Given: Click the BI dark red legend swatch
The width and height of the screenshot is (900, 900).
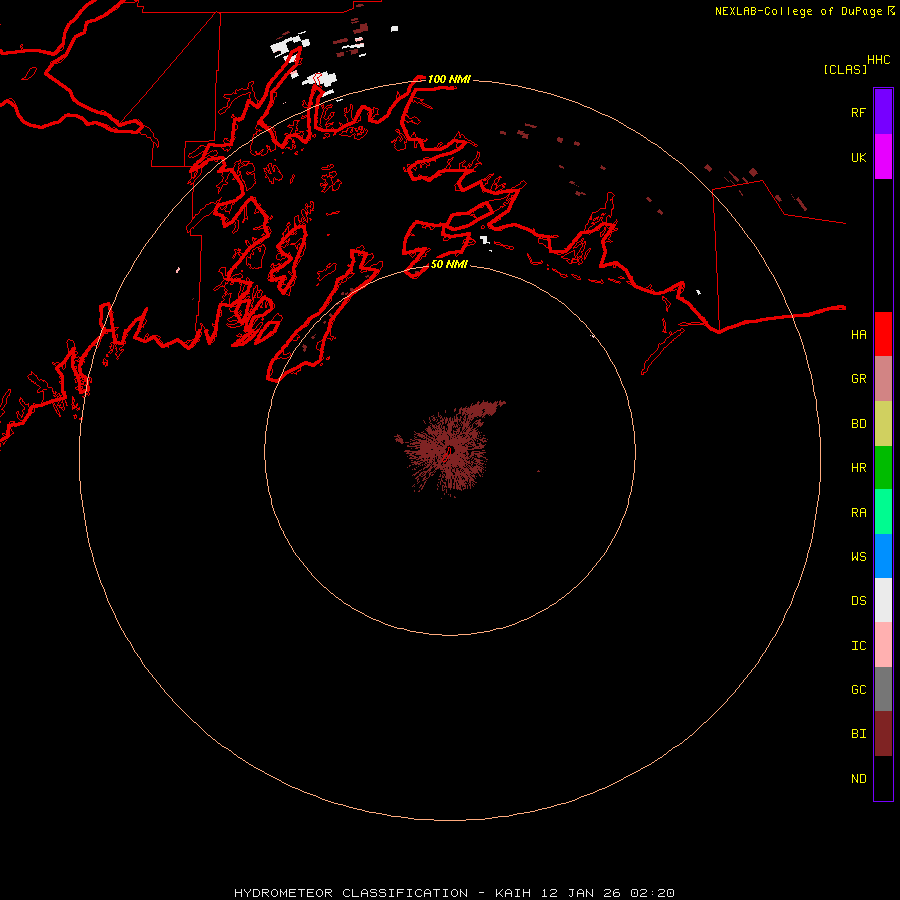Looking at the screenshot, I should [x=883, y=734].
